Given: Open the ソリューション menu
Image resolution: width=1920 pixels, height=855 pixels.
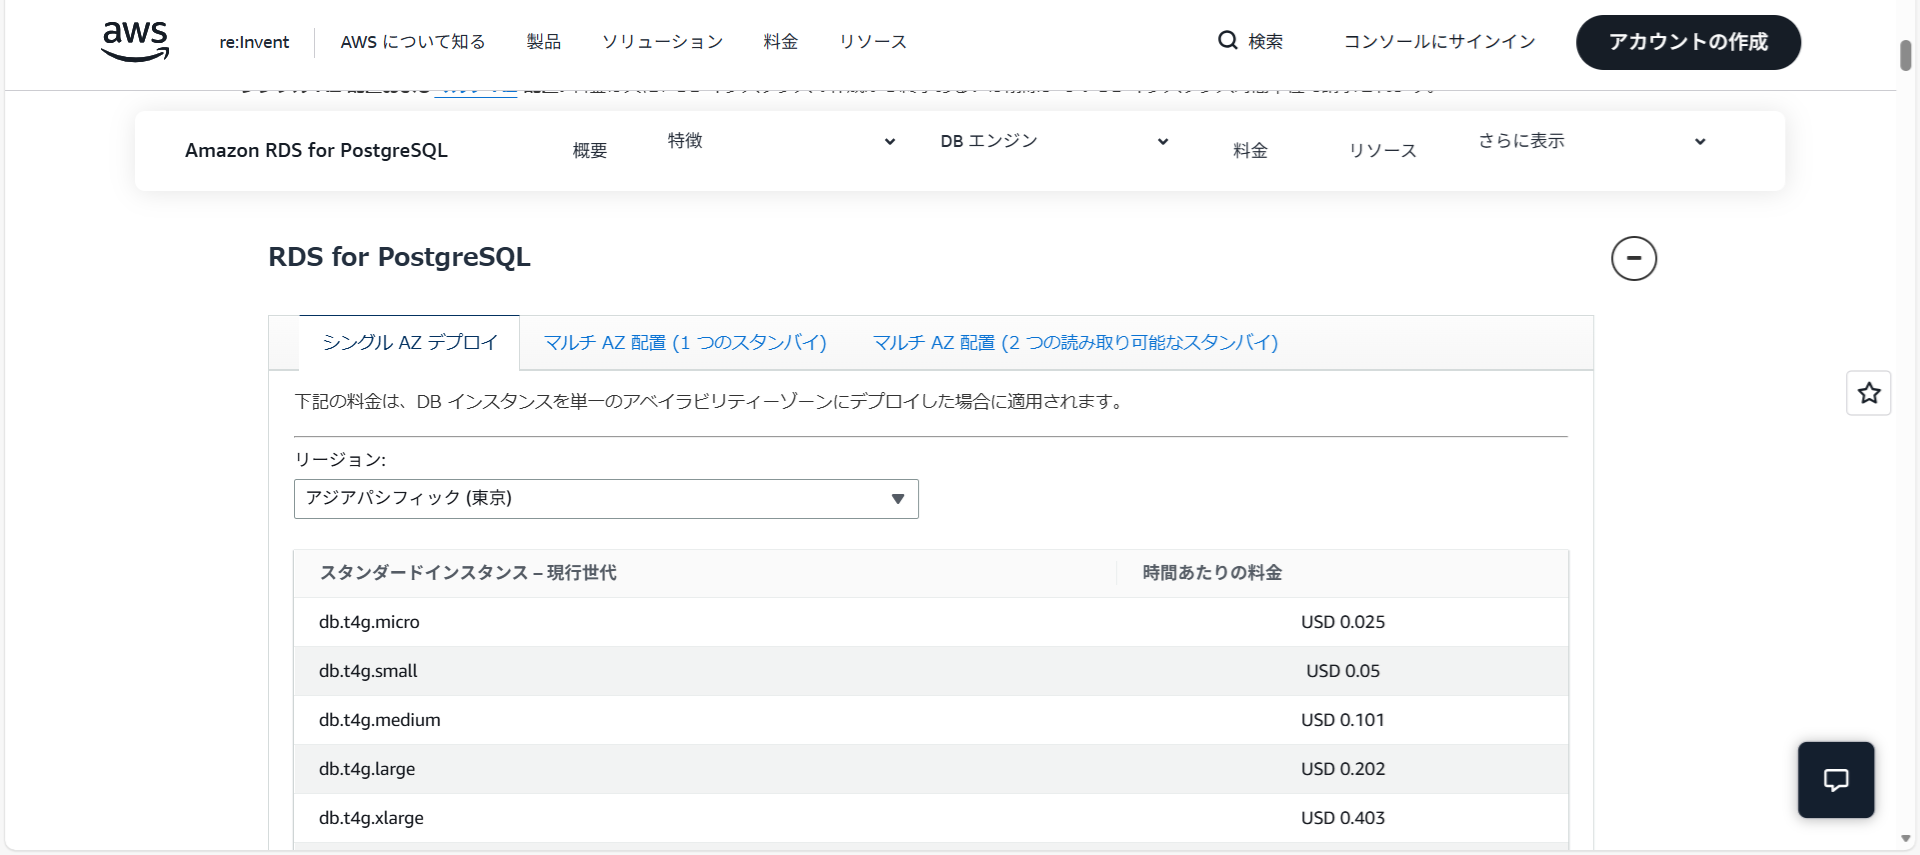Looking at the screenshot, I should tap(662, 42).
